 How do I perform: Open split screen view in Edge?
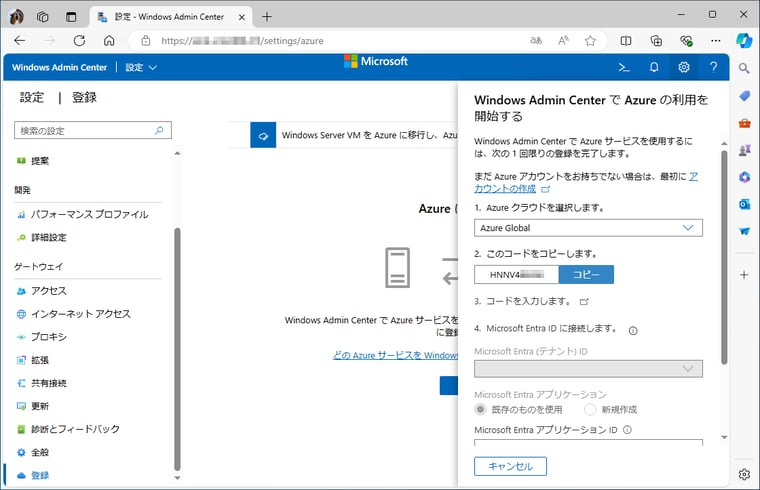click(626, 41)
